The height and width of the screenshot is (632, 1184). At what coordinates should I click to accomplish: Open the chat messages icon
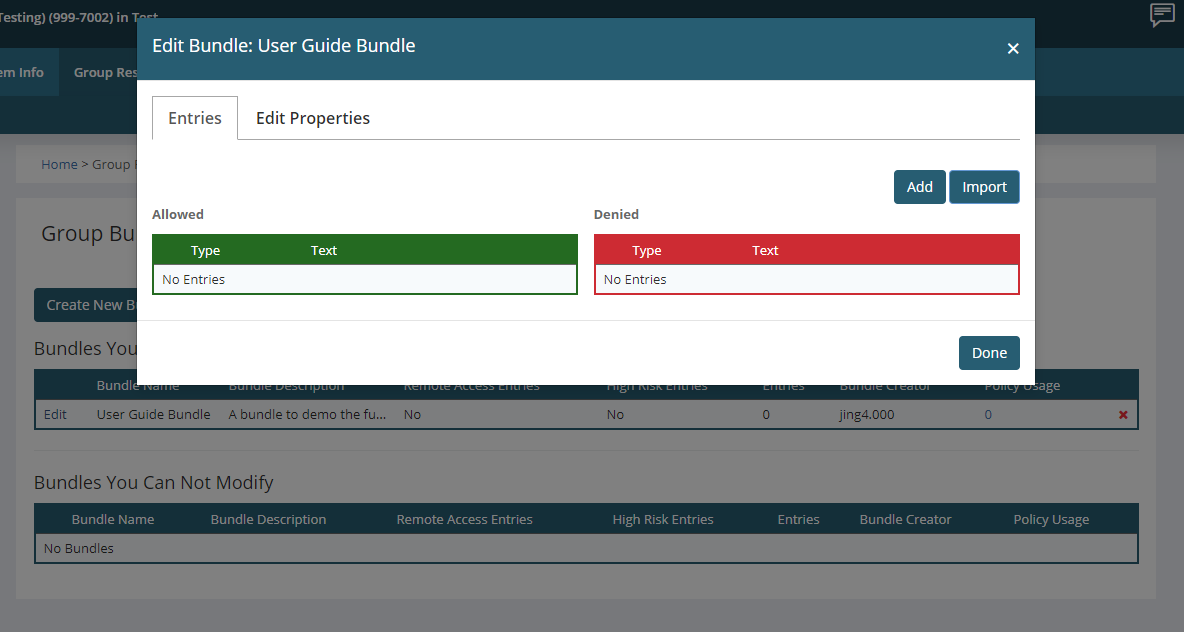[x=1162, y=15]
